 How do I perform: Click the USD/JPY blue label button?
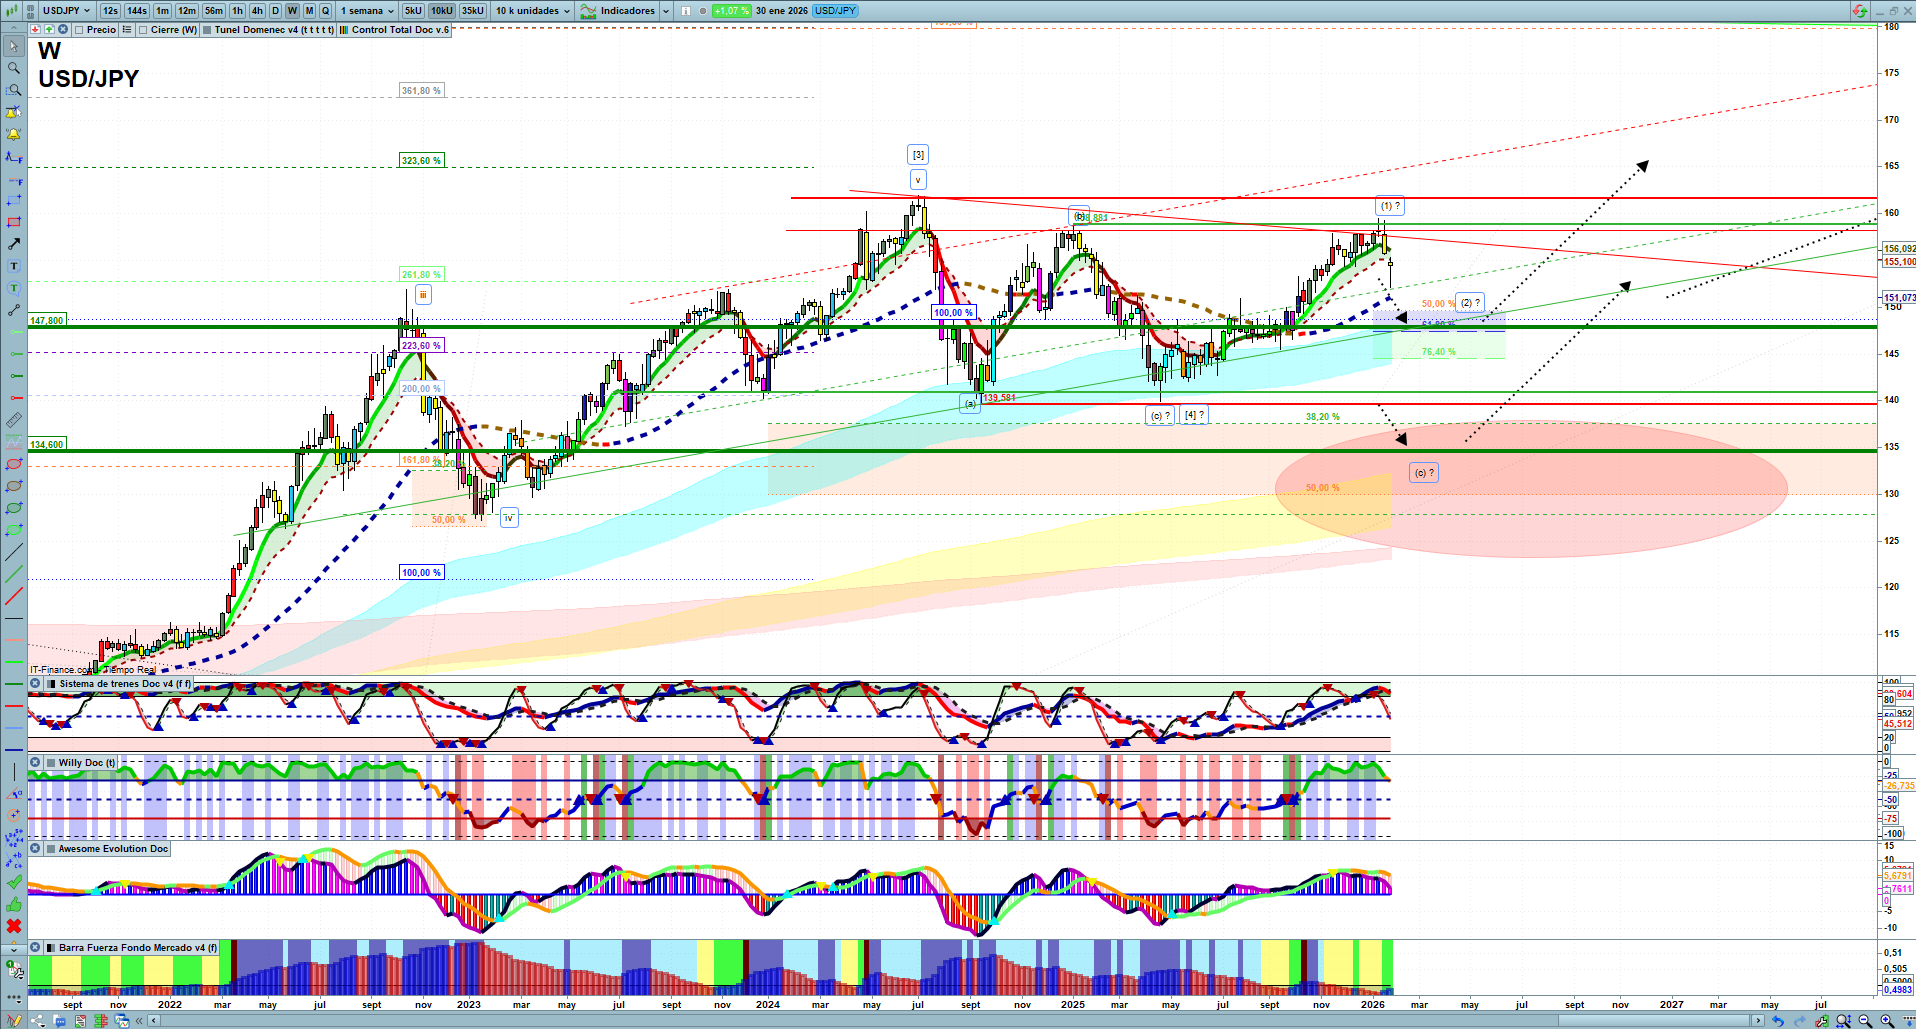click(x=835, y=11)
